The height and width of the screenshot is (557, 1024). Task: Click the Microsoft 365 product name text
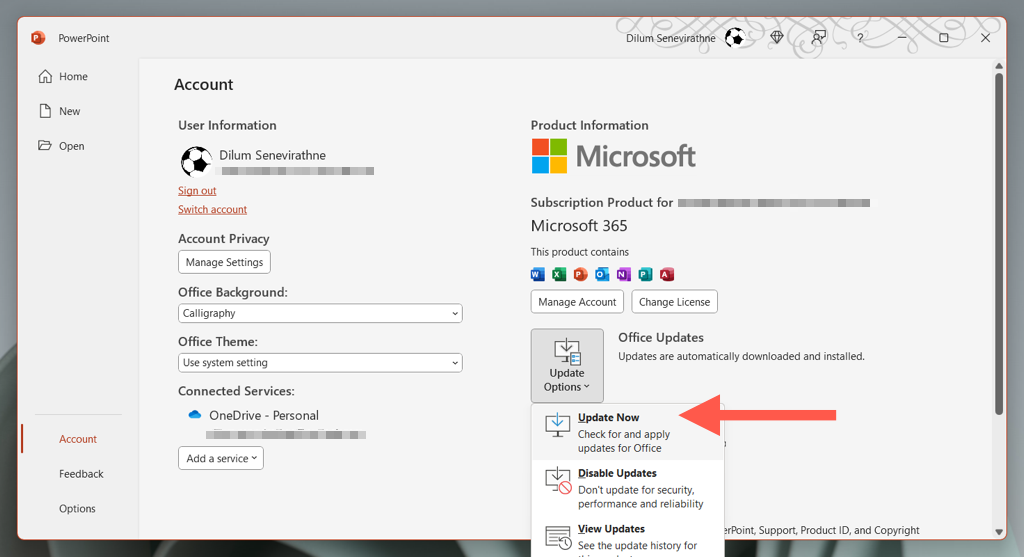click(x=579, y=226)
